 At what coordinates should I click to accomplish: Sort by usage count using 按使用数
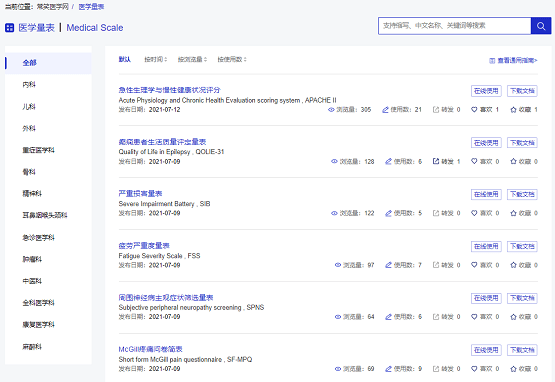click(232, 59)
